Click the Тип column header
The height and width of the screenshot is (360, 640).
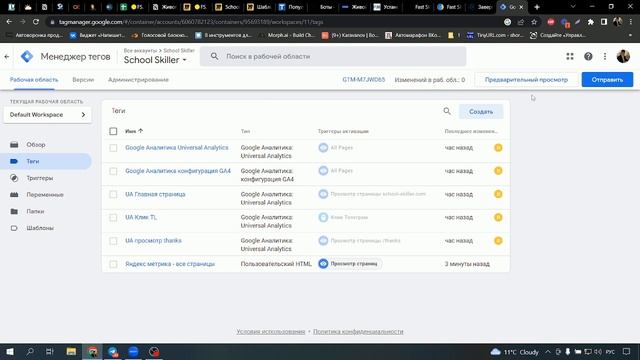245,131
